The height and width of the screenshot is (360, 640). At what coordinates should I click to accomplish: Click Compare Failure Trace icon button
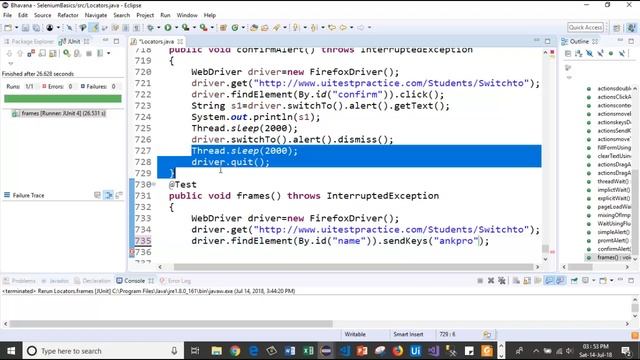tap(119, 196)
